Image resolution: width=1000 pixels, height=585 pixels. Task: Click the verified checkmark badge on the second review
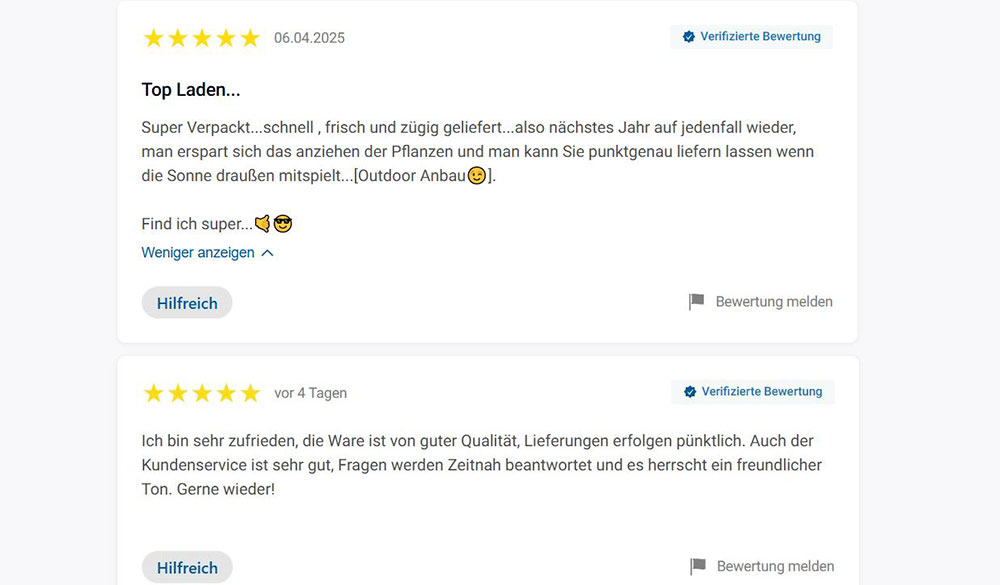(688, 391)
